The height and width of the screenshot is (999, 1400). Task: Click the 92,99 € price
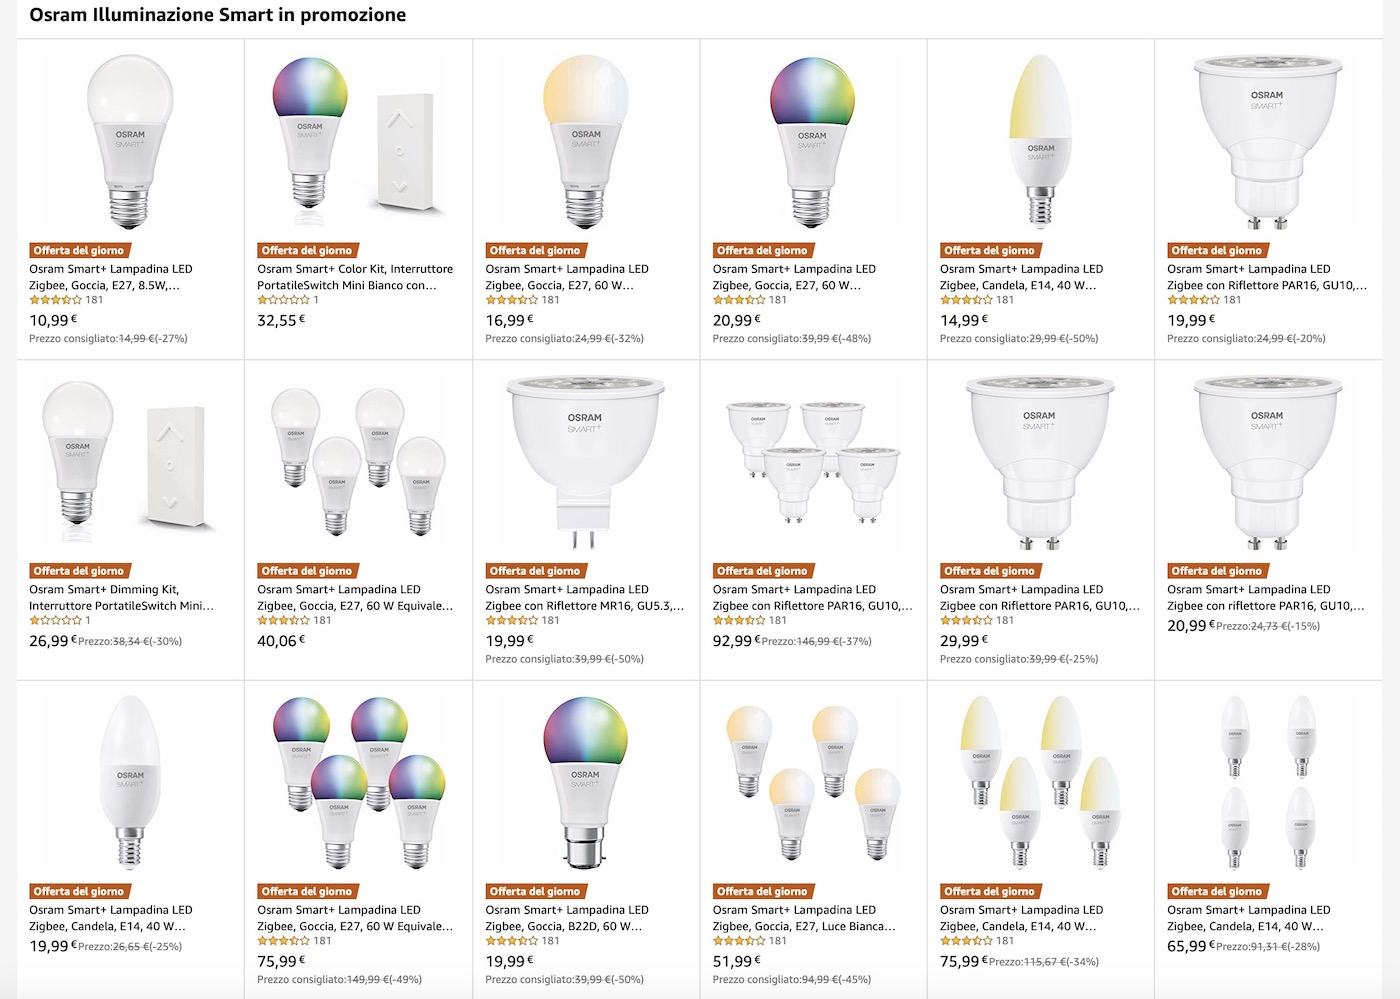(735, 641)
